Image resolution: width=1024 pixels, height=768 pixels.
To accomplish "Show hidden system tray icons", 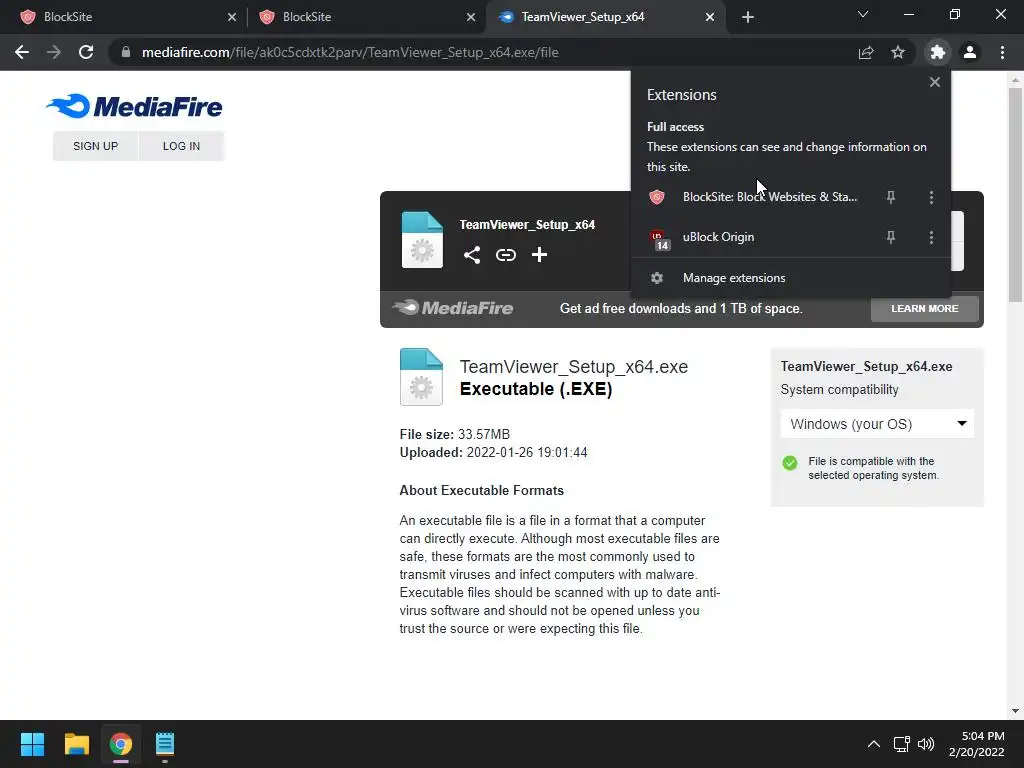I will coord(874,744).
